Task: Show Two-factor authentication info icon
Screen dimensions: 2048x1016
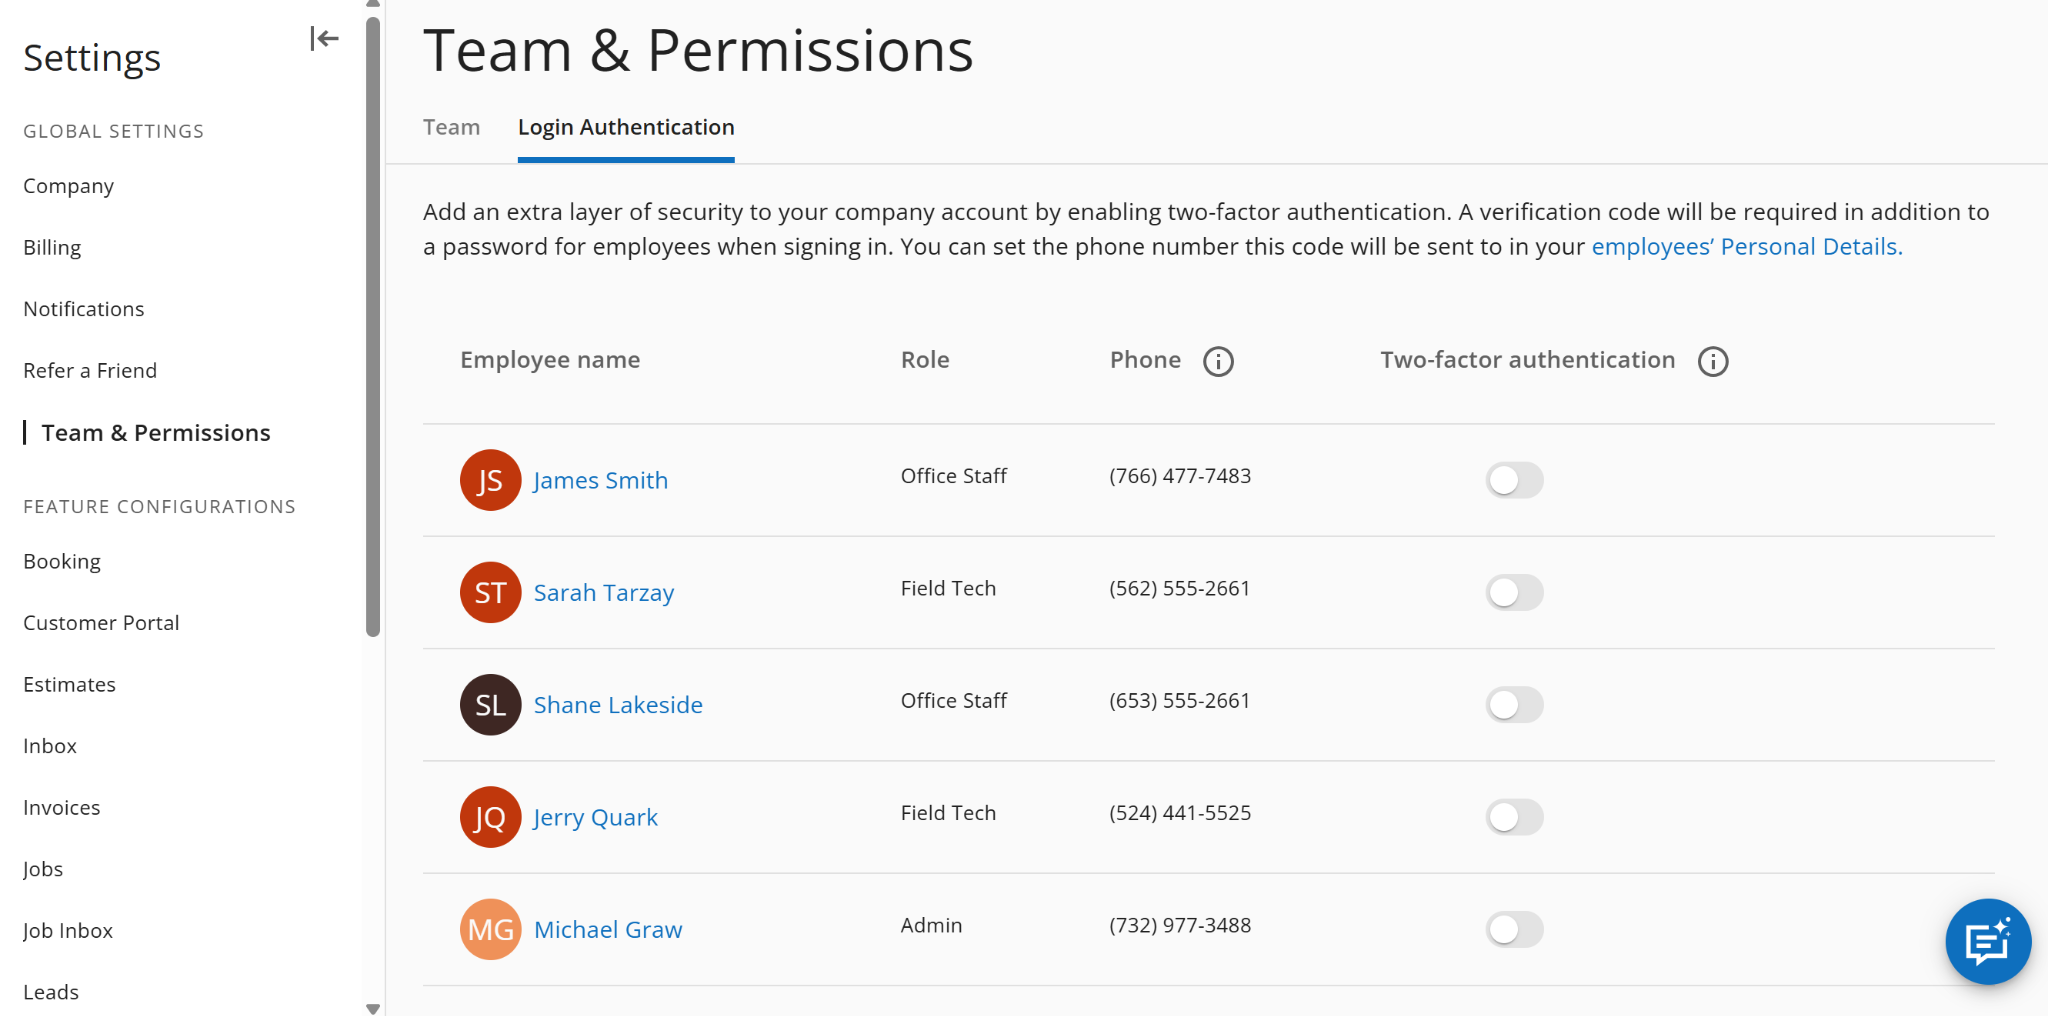Action: tap(1713, 361)
